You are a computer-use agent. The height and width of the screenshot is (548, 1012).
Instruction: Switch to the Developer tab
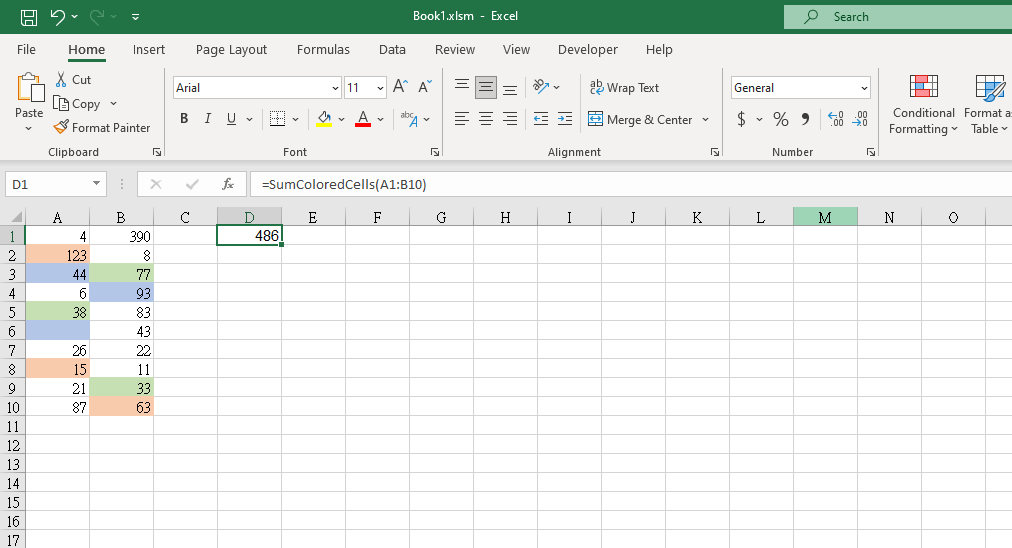[x=588, y=50]
